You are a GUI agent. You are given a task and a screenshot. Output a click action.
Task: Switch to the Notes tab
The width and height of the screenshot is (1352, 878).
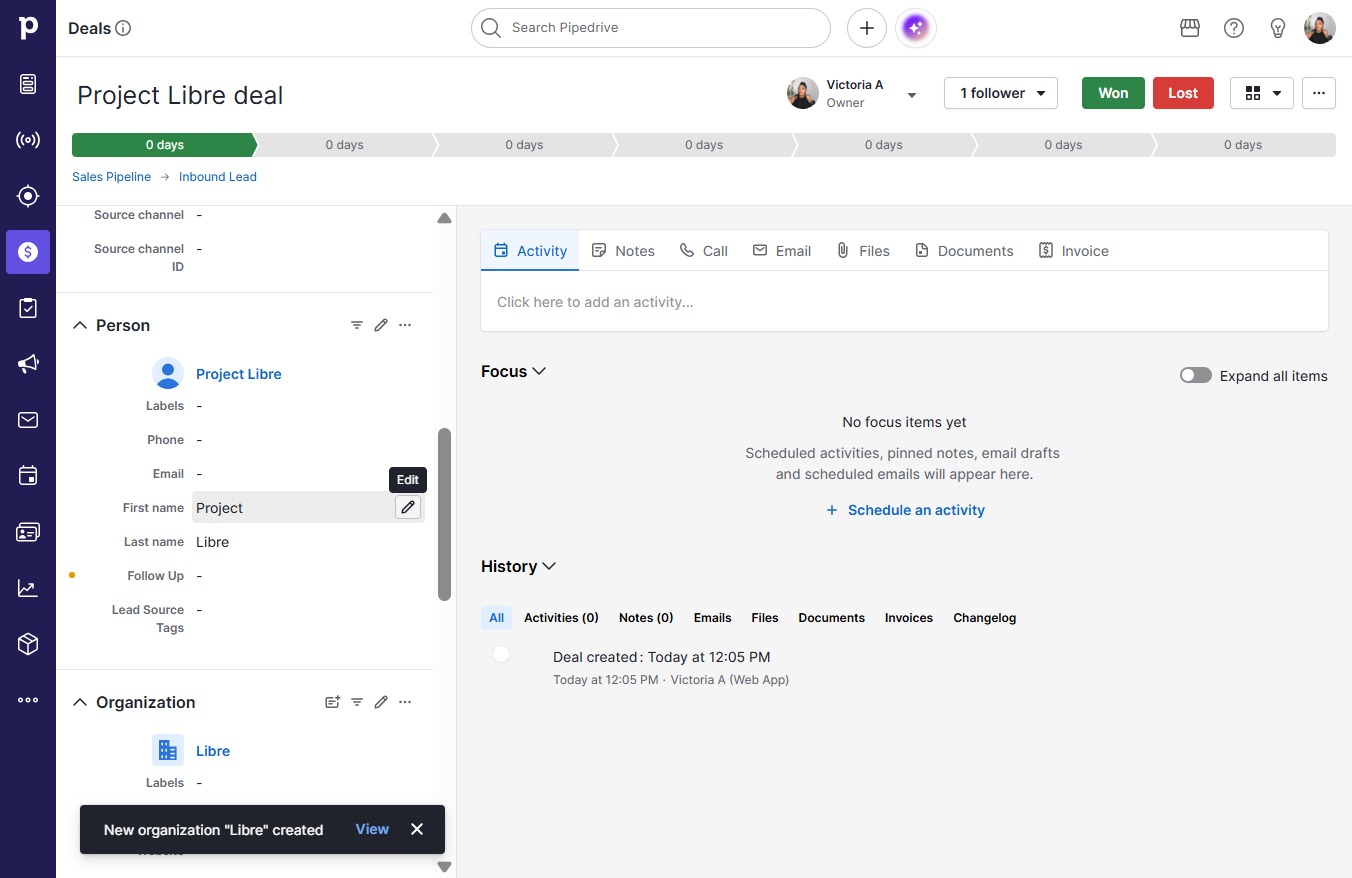coord(623,251)
